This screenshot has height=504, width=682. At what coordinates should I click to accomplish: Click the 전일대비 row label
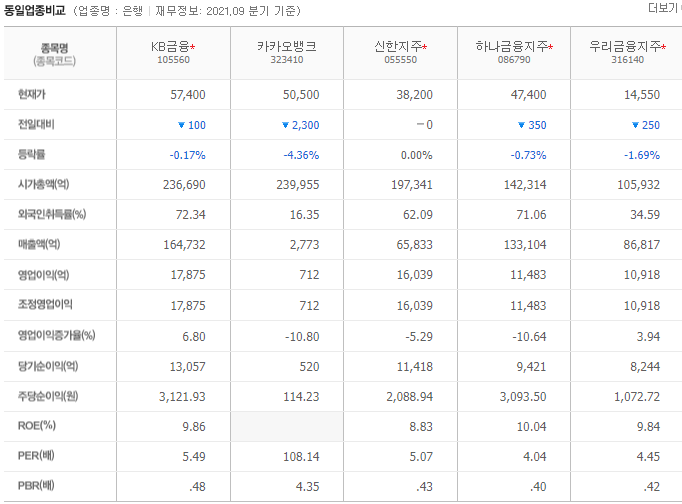pyautogui.click(x=36, y=124)
